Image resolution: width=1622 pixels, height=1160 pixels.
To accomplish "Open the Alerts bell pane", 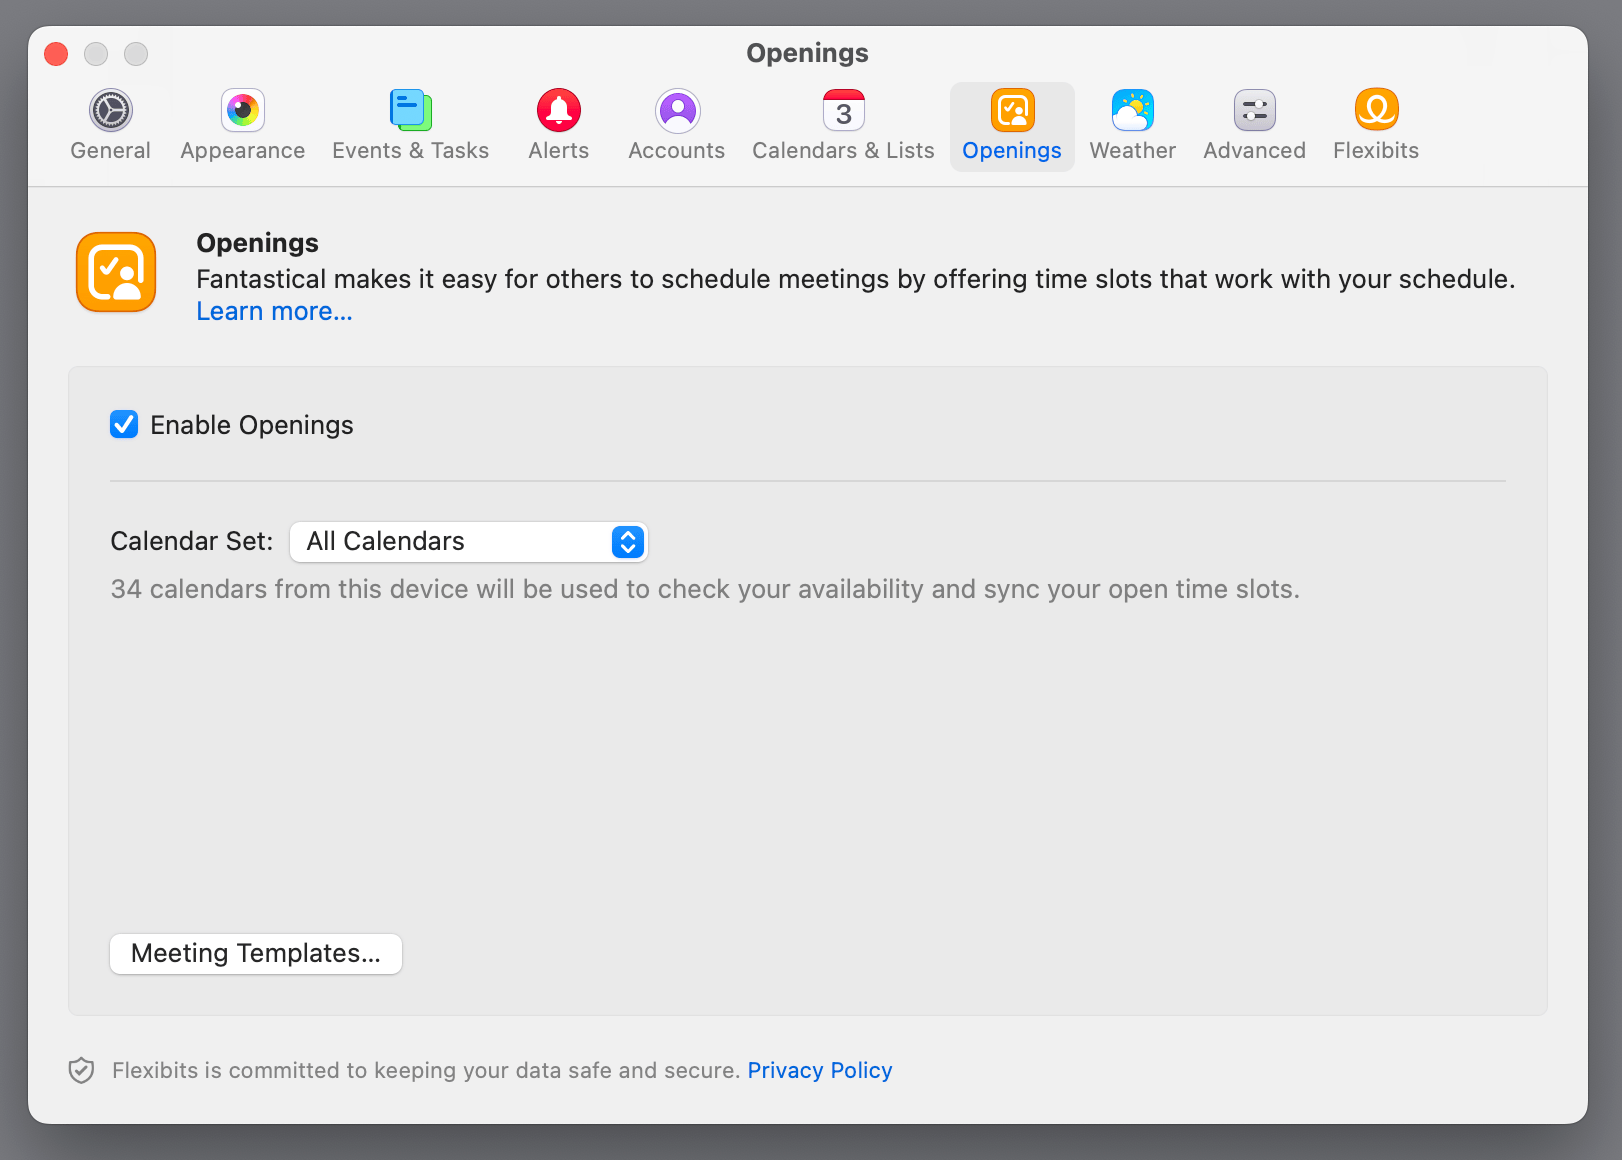I will (x=559, y=127).
